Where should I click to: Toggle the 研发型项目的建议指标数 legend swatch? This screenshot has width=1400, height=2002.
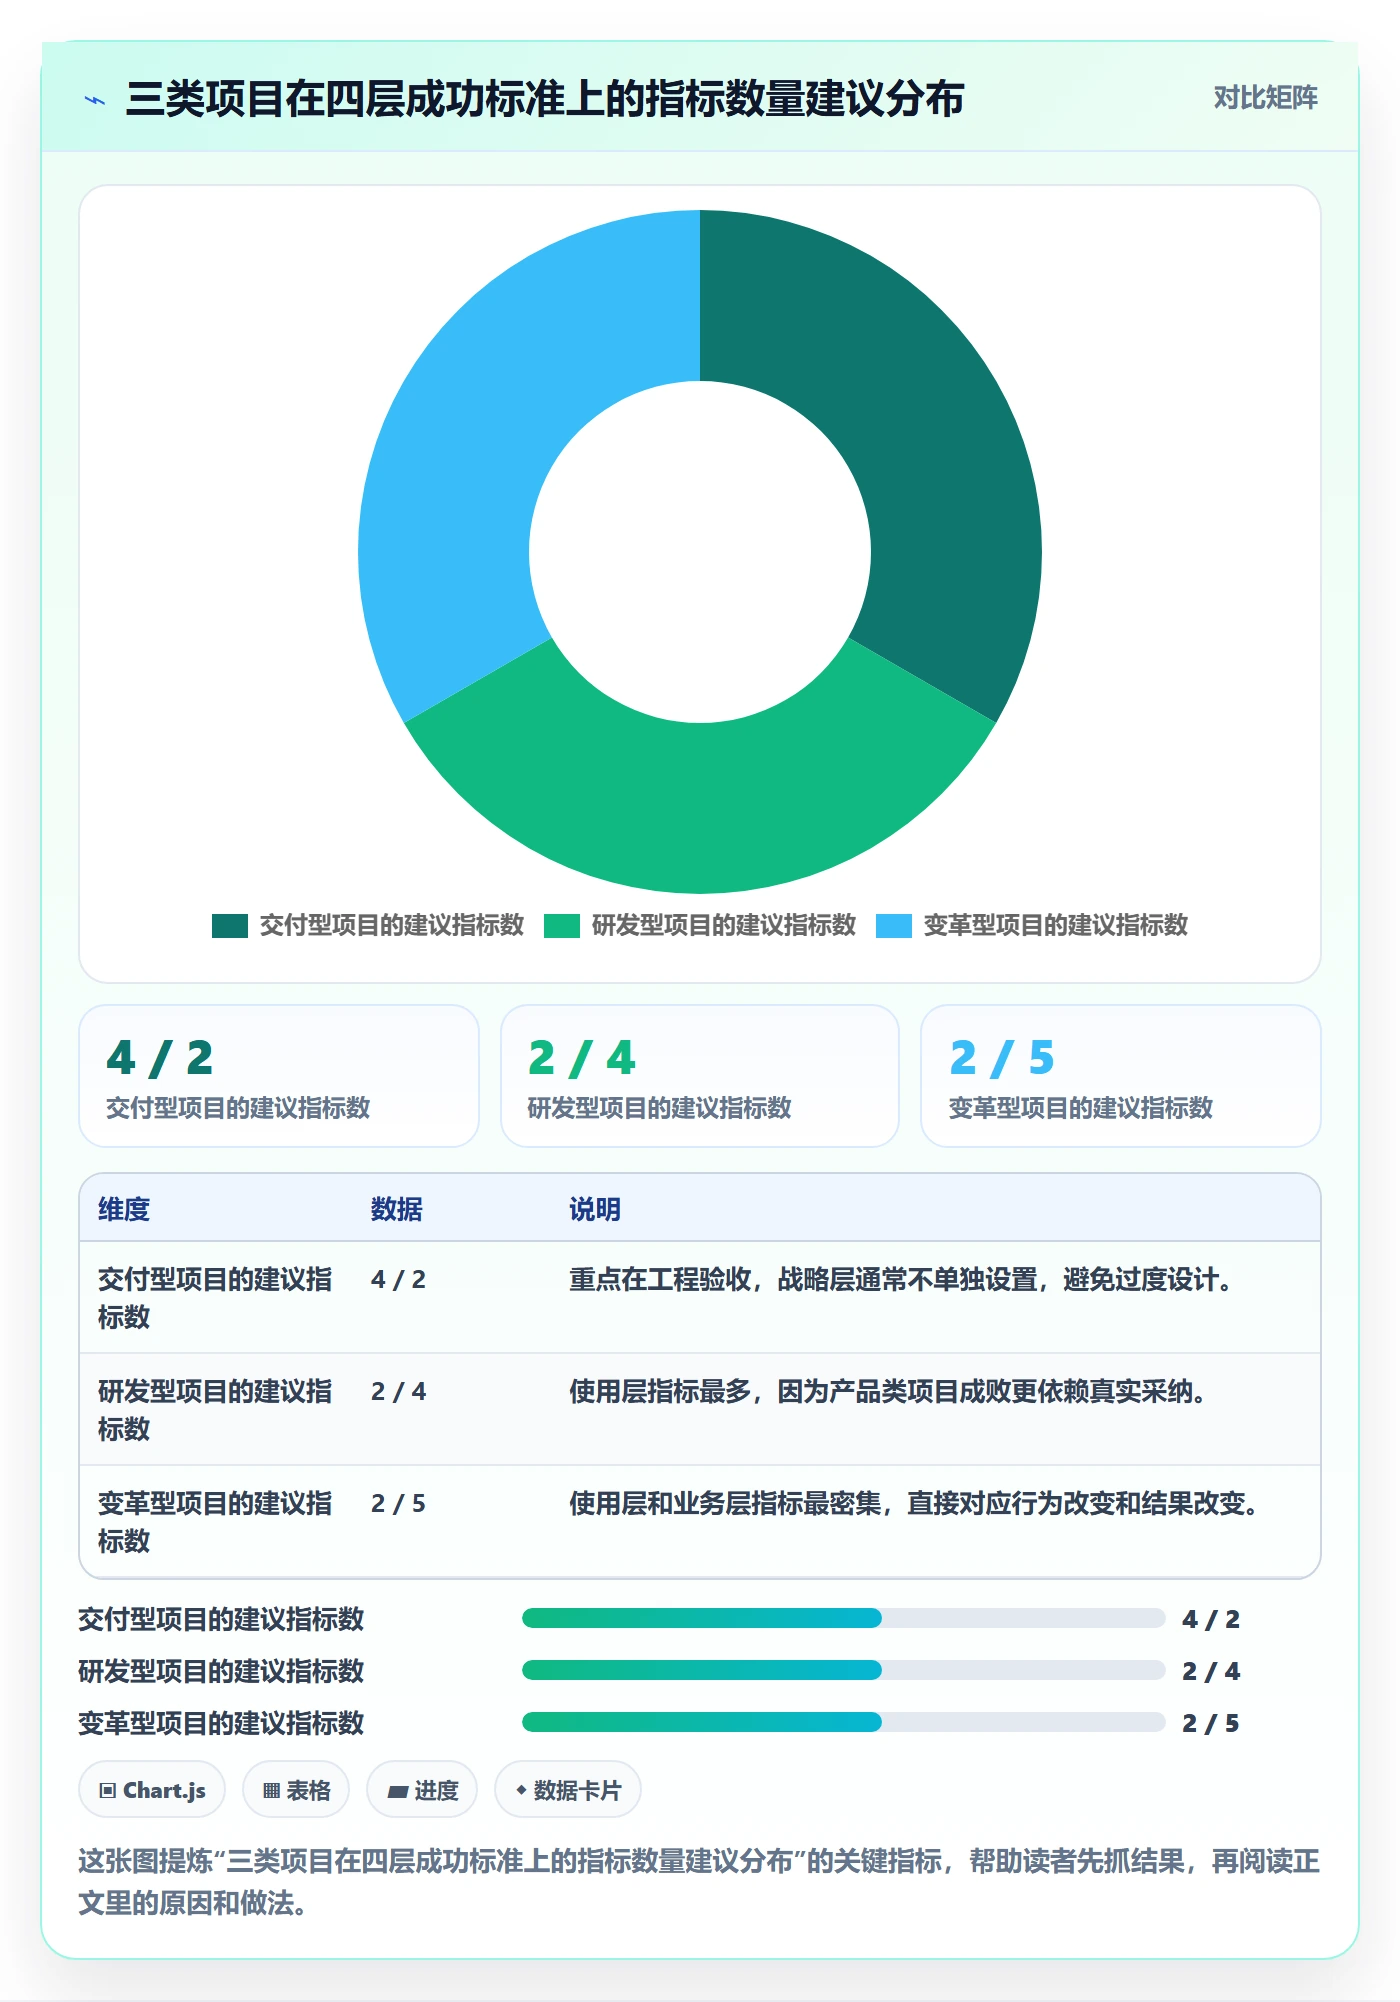pyautogui.click(x=561, y=926)
